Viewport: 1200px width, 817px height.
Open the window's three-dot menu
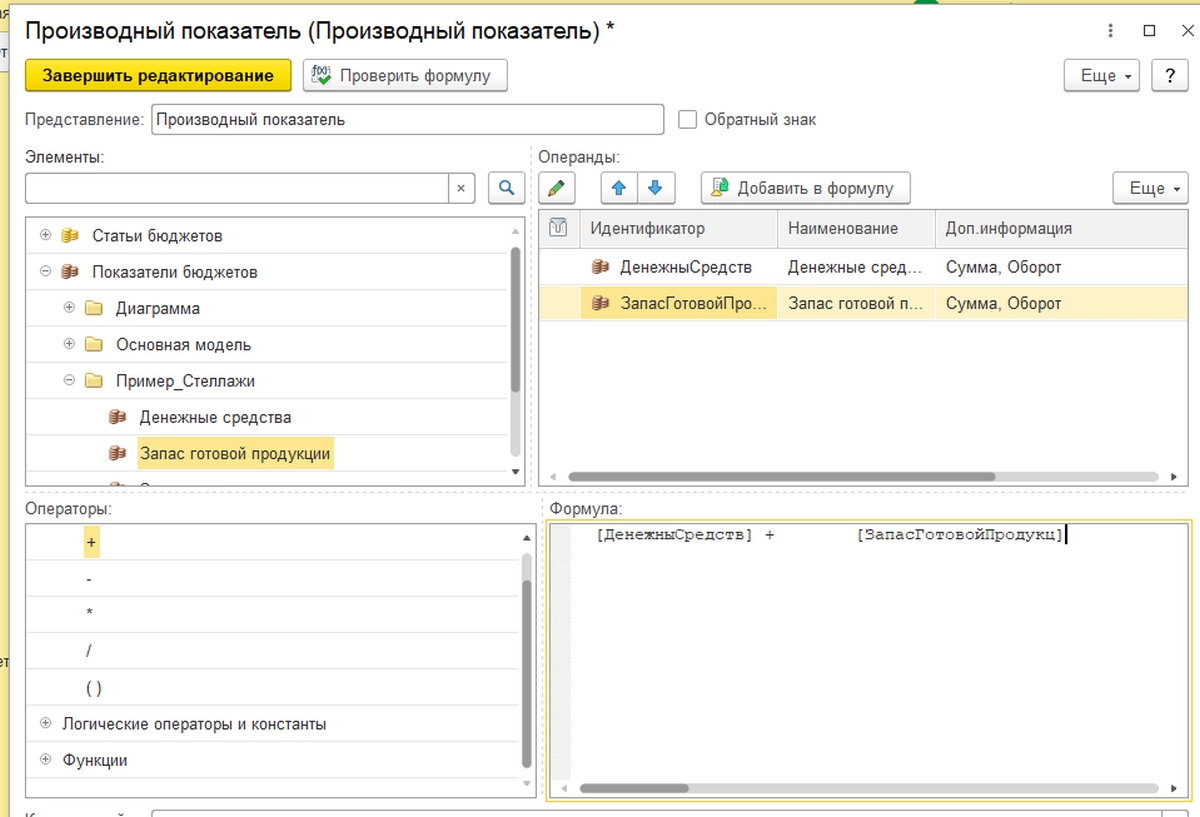point(1108,31)
